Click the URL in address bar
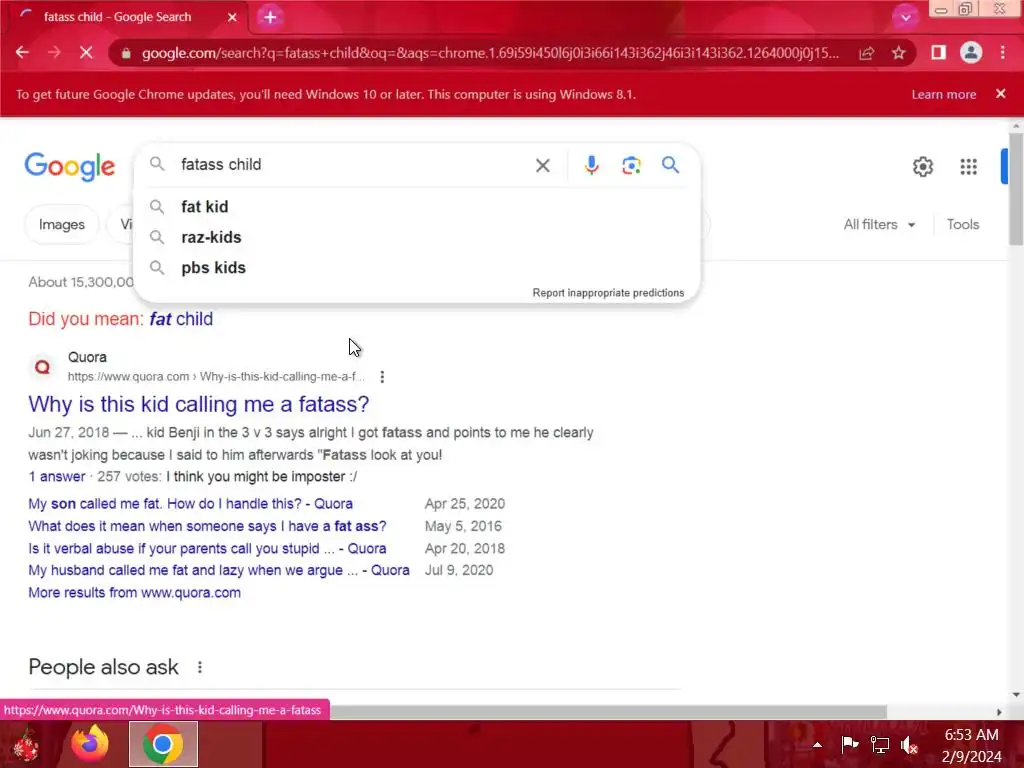Viewport: 1024px width, 768px height. point(490,53)
